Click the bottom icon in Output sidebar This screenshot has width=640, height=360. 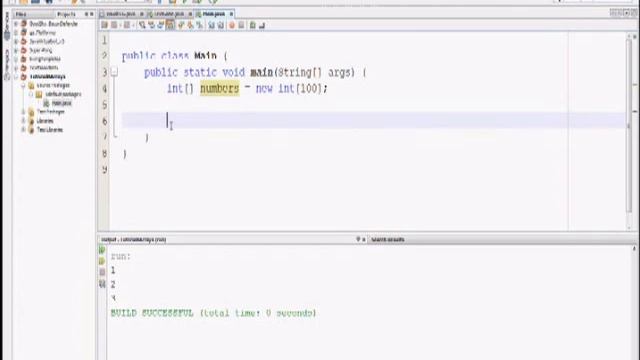[102, 284]
